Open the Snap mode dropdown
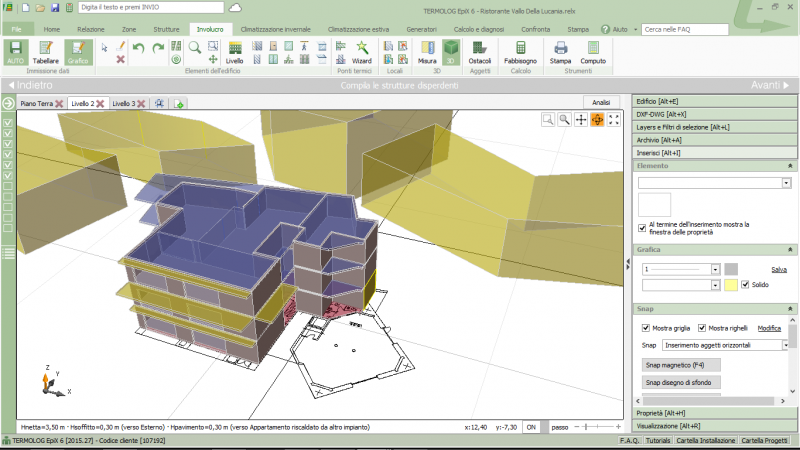The height and width of the screenshot is (450, 800). (x=785, y=345)
